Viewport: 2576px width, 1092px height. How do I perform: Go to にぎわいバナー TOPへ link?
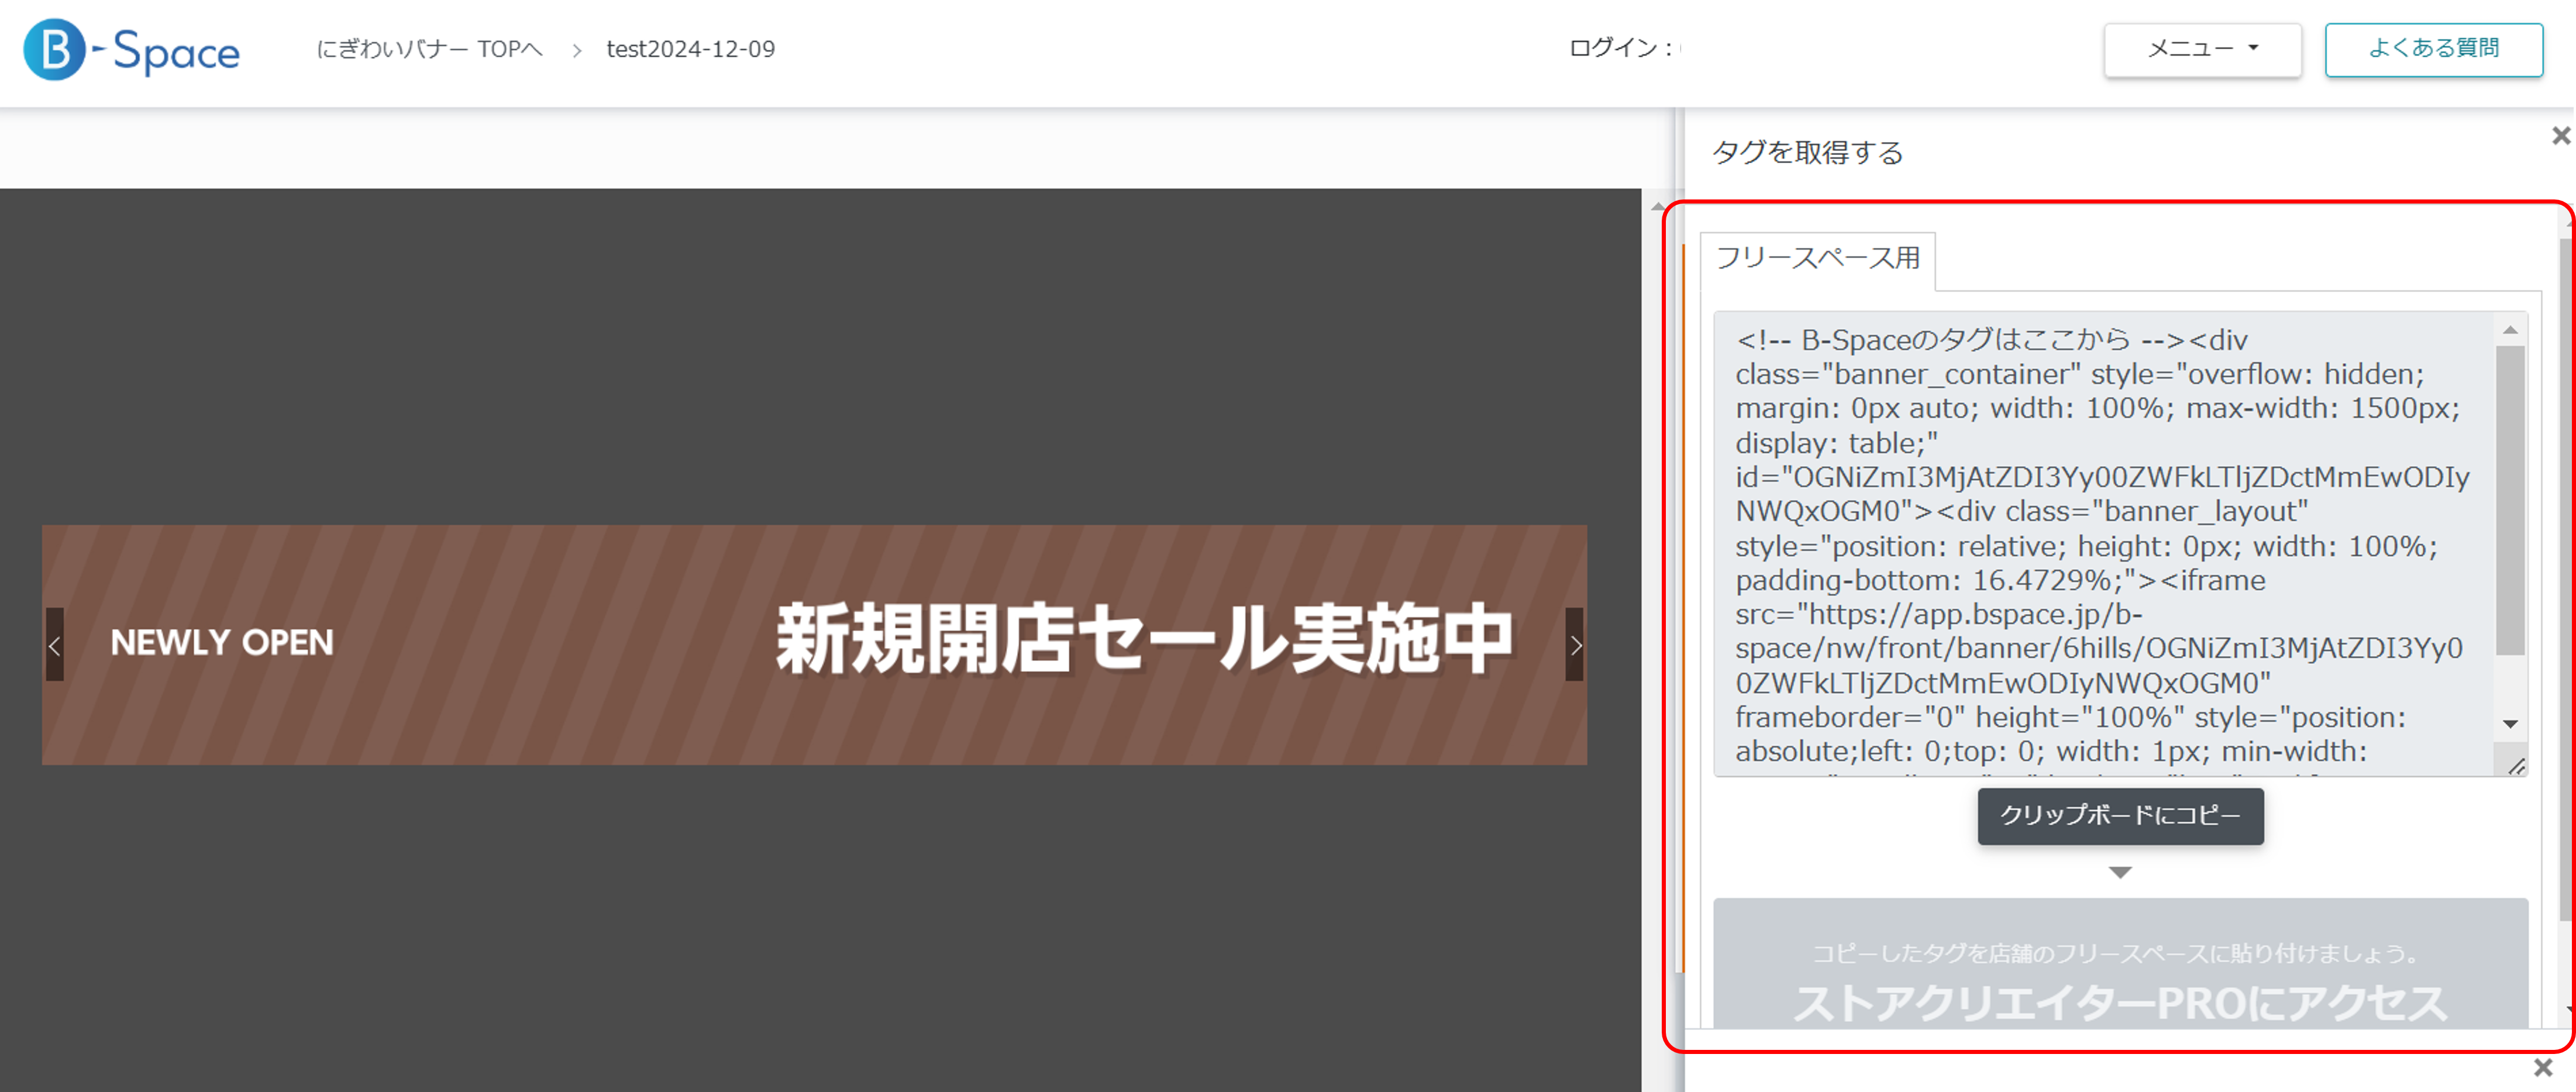pos(429,49)
